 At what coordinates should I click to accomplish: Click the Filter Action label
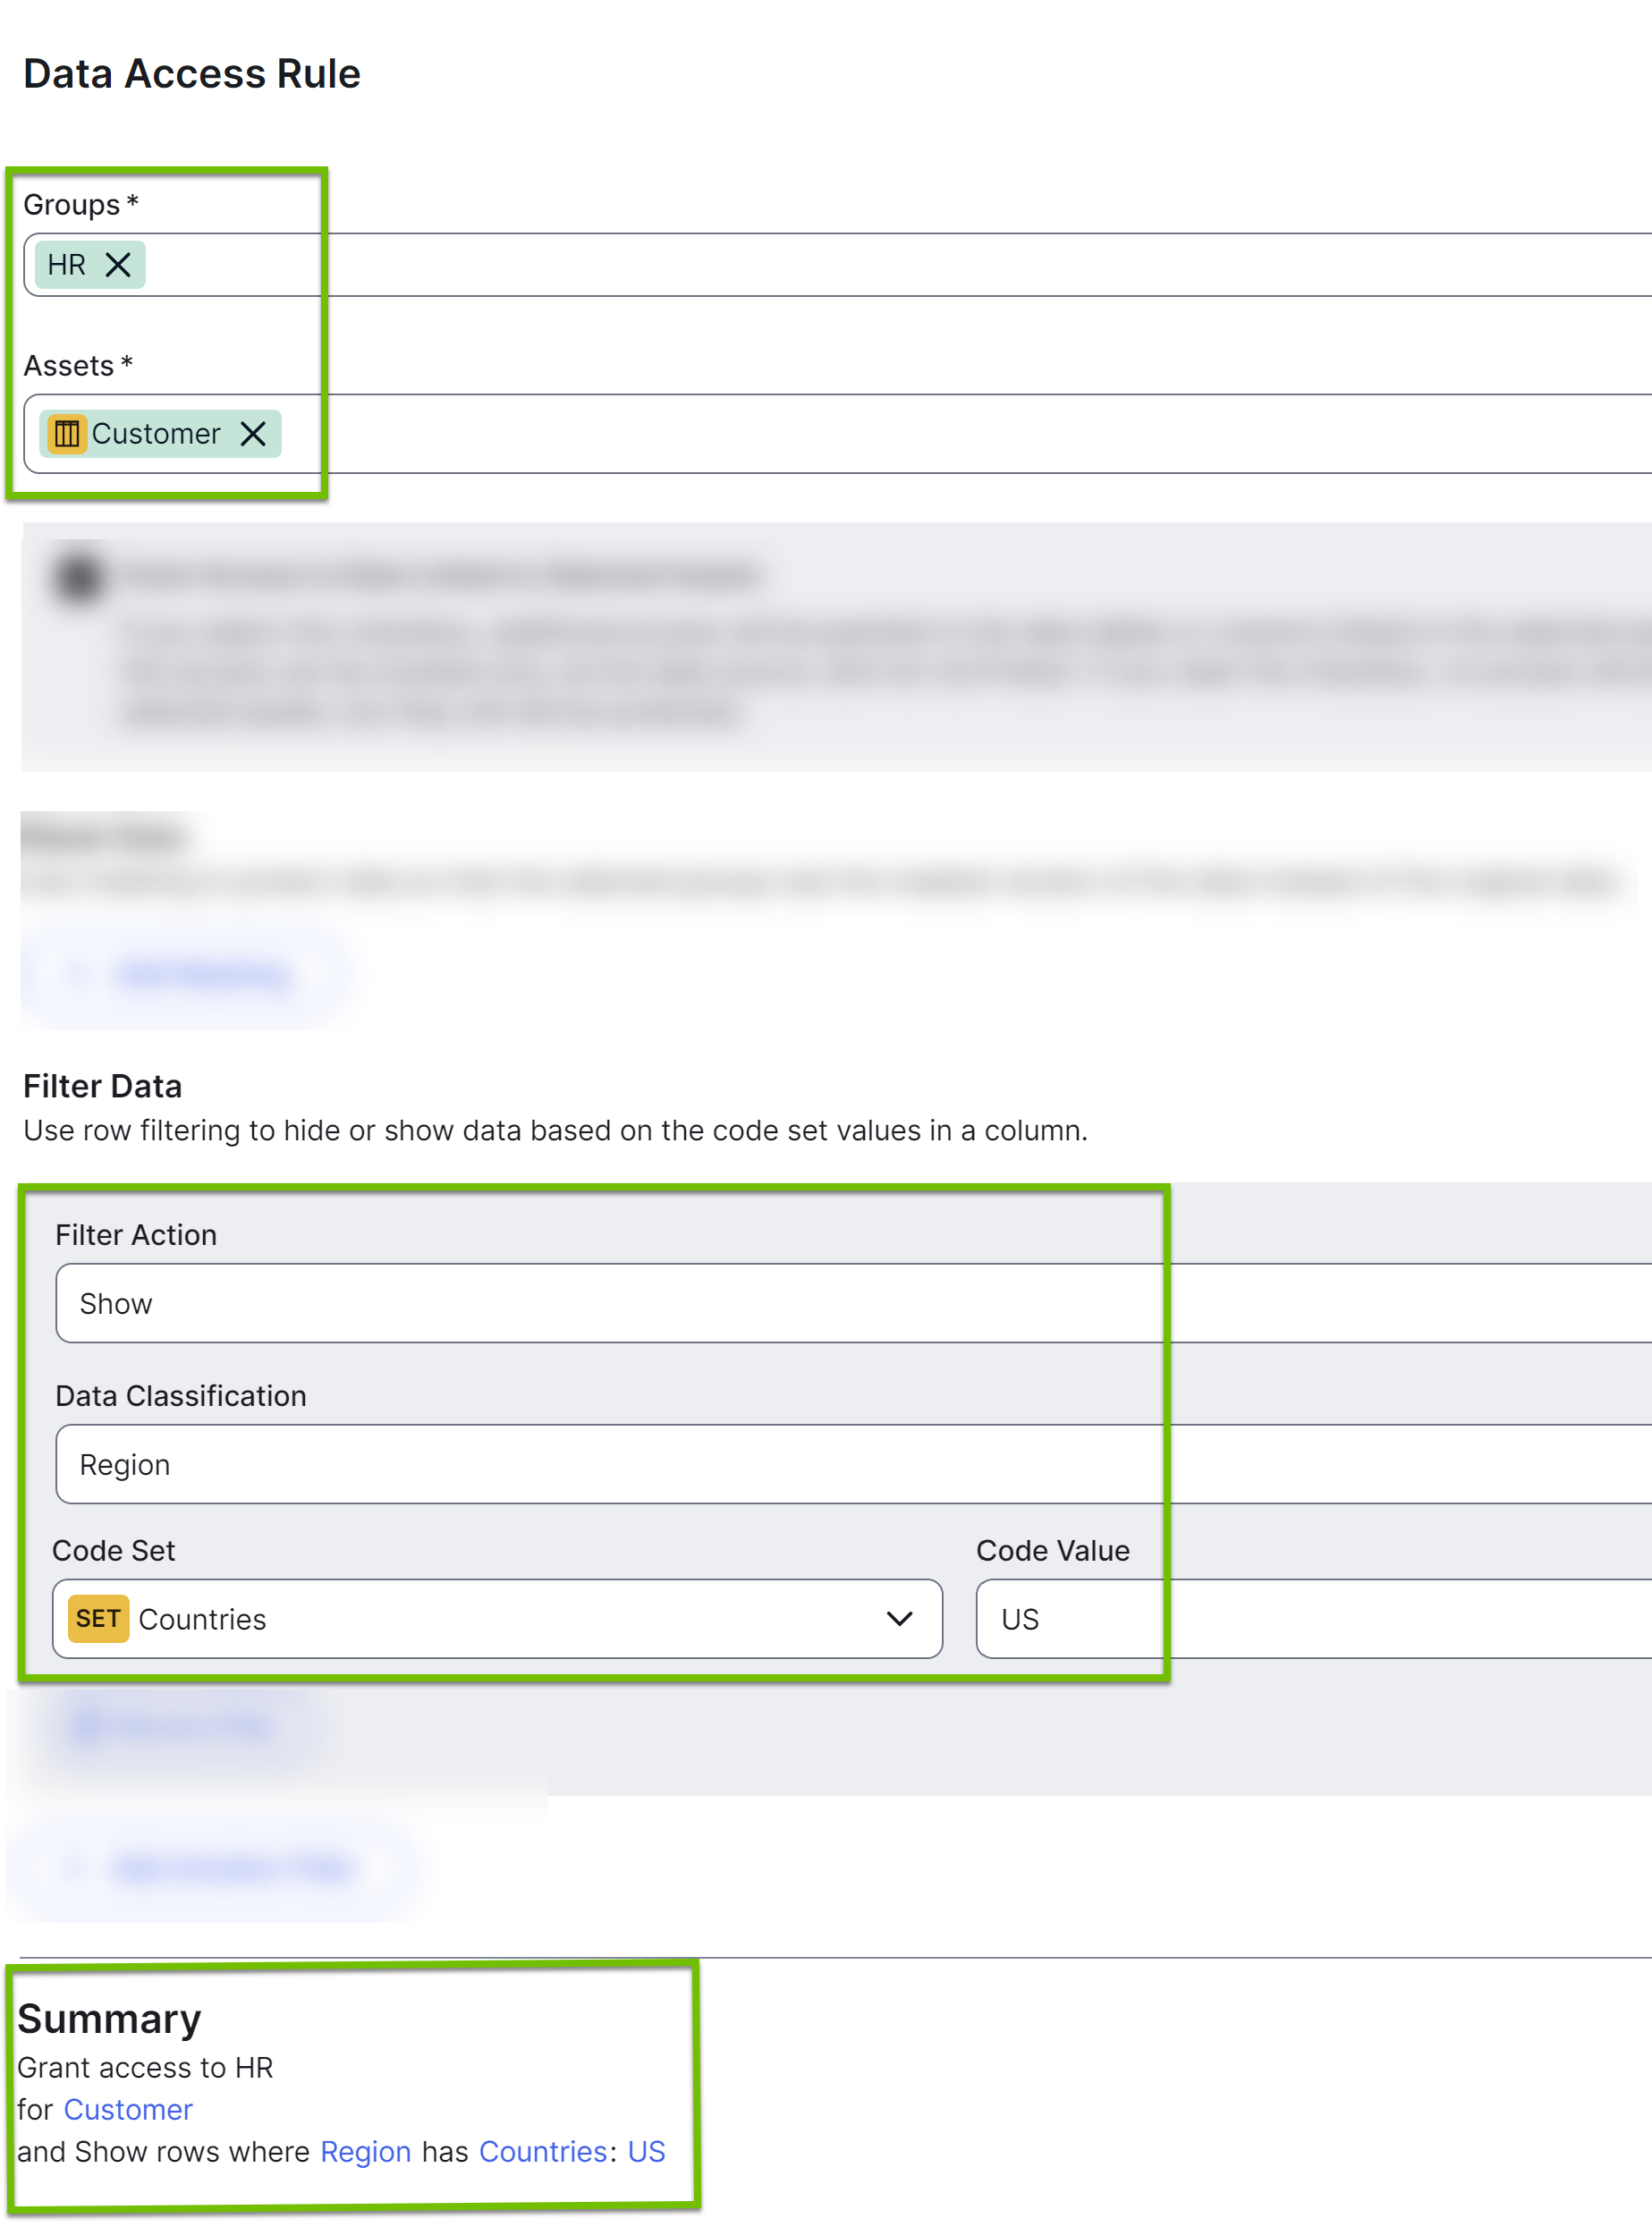tap(136, 1235)
